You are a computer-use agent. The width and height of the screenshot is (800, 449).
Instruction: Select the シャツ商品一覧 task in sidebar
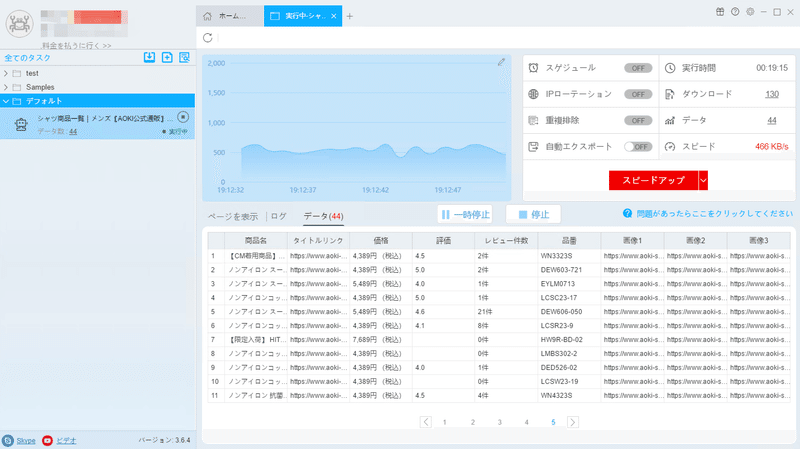[x=97, y=124]
